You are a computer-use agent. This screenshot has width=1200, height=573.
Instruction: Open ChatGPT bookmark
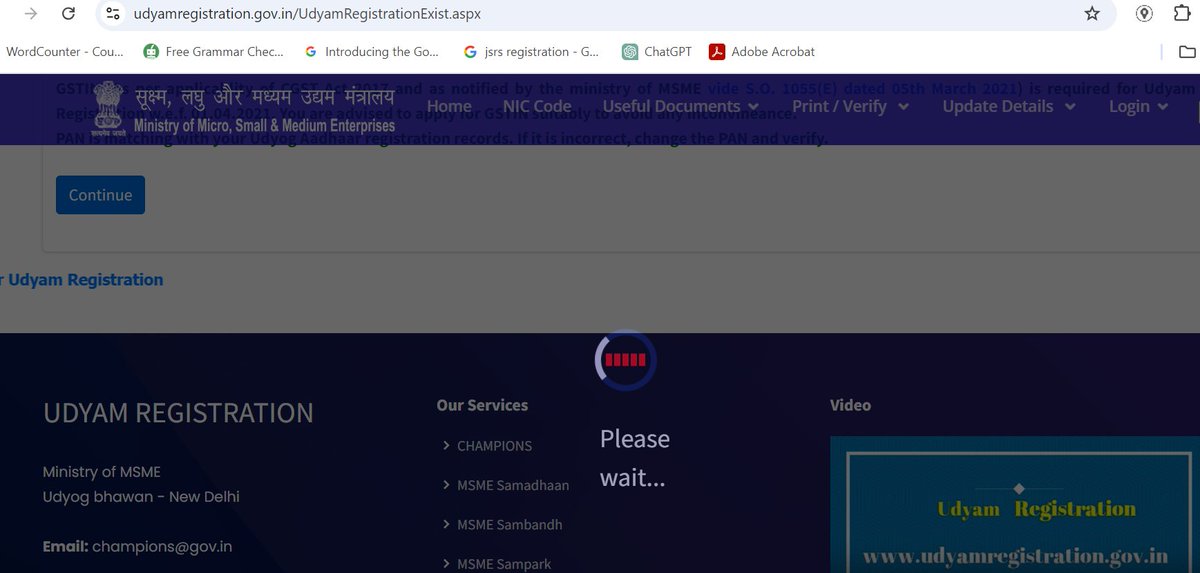coord(656,52)
